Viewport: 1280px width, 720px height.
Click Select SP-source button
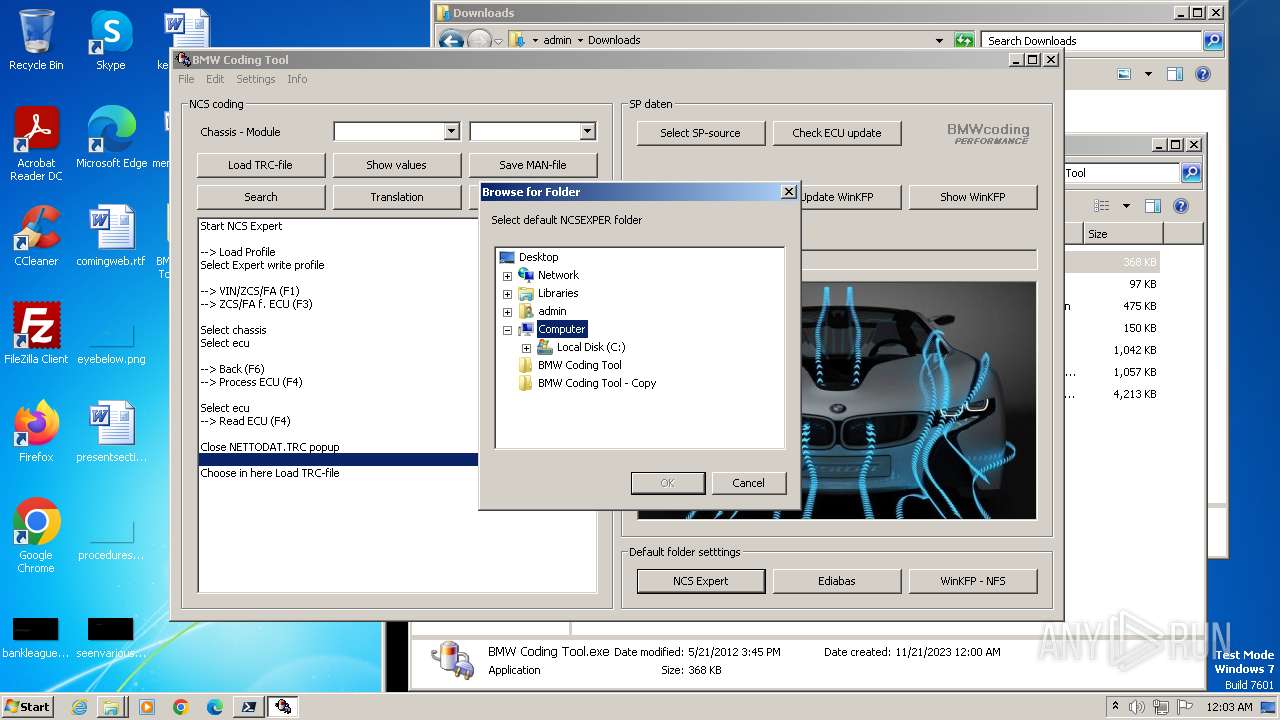pos(700,133)
